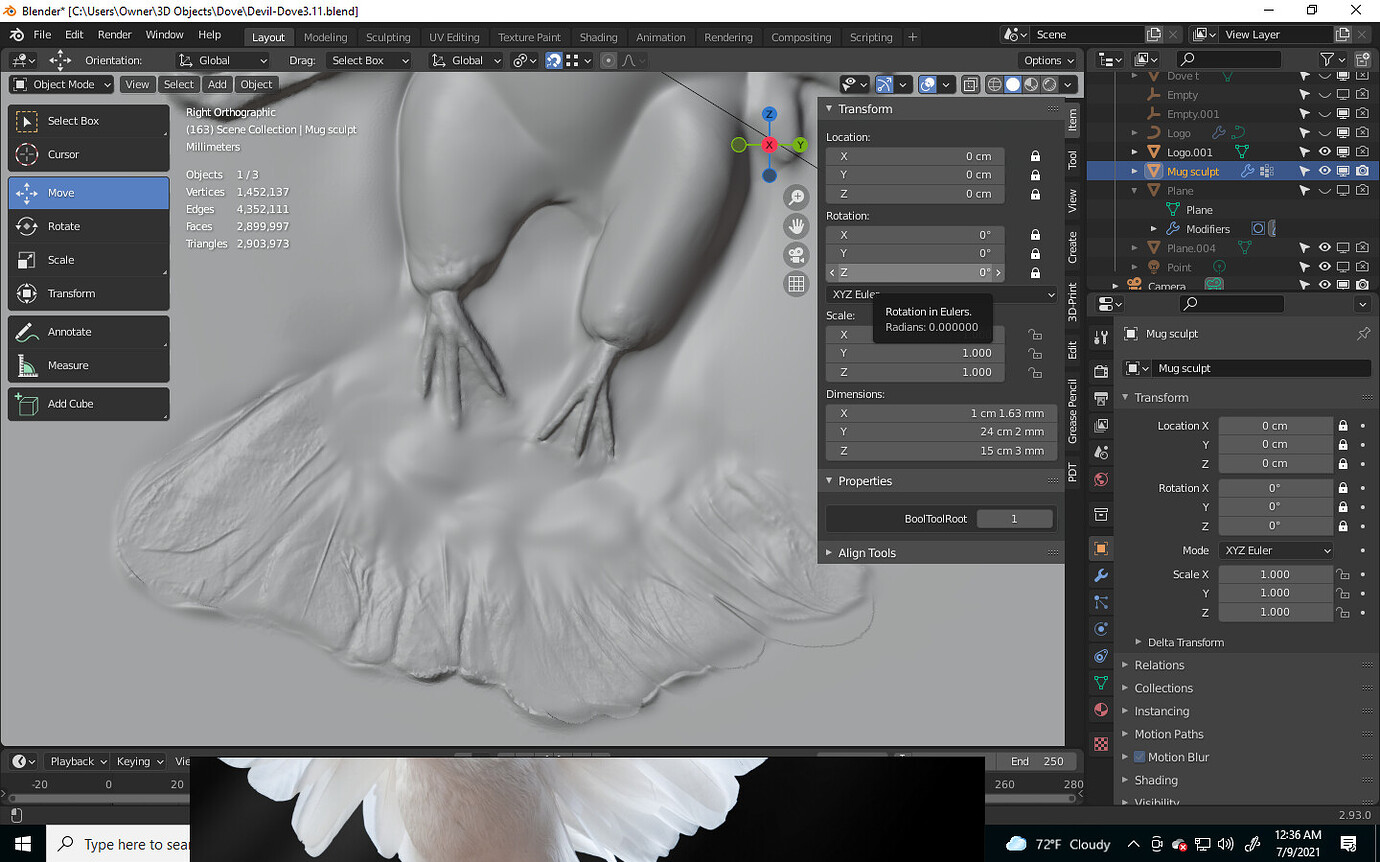Click the Keying button in the timeline

(x=138, y=761)
